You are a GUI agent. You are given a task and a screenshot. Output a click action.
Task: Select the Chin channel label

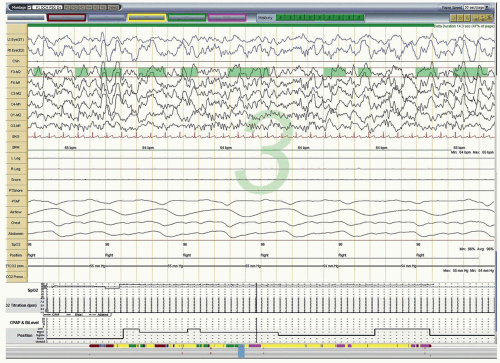(x=16, y=61)
